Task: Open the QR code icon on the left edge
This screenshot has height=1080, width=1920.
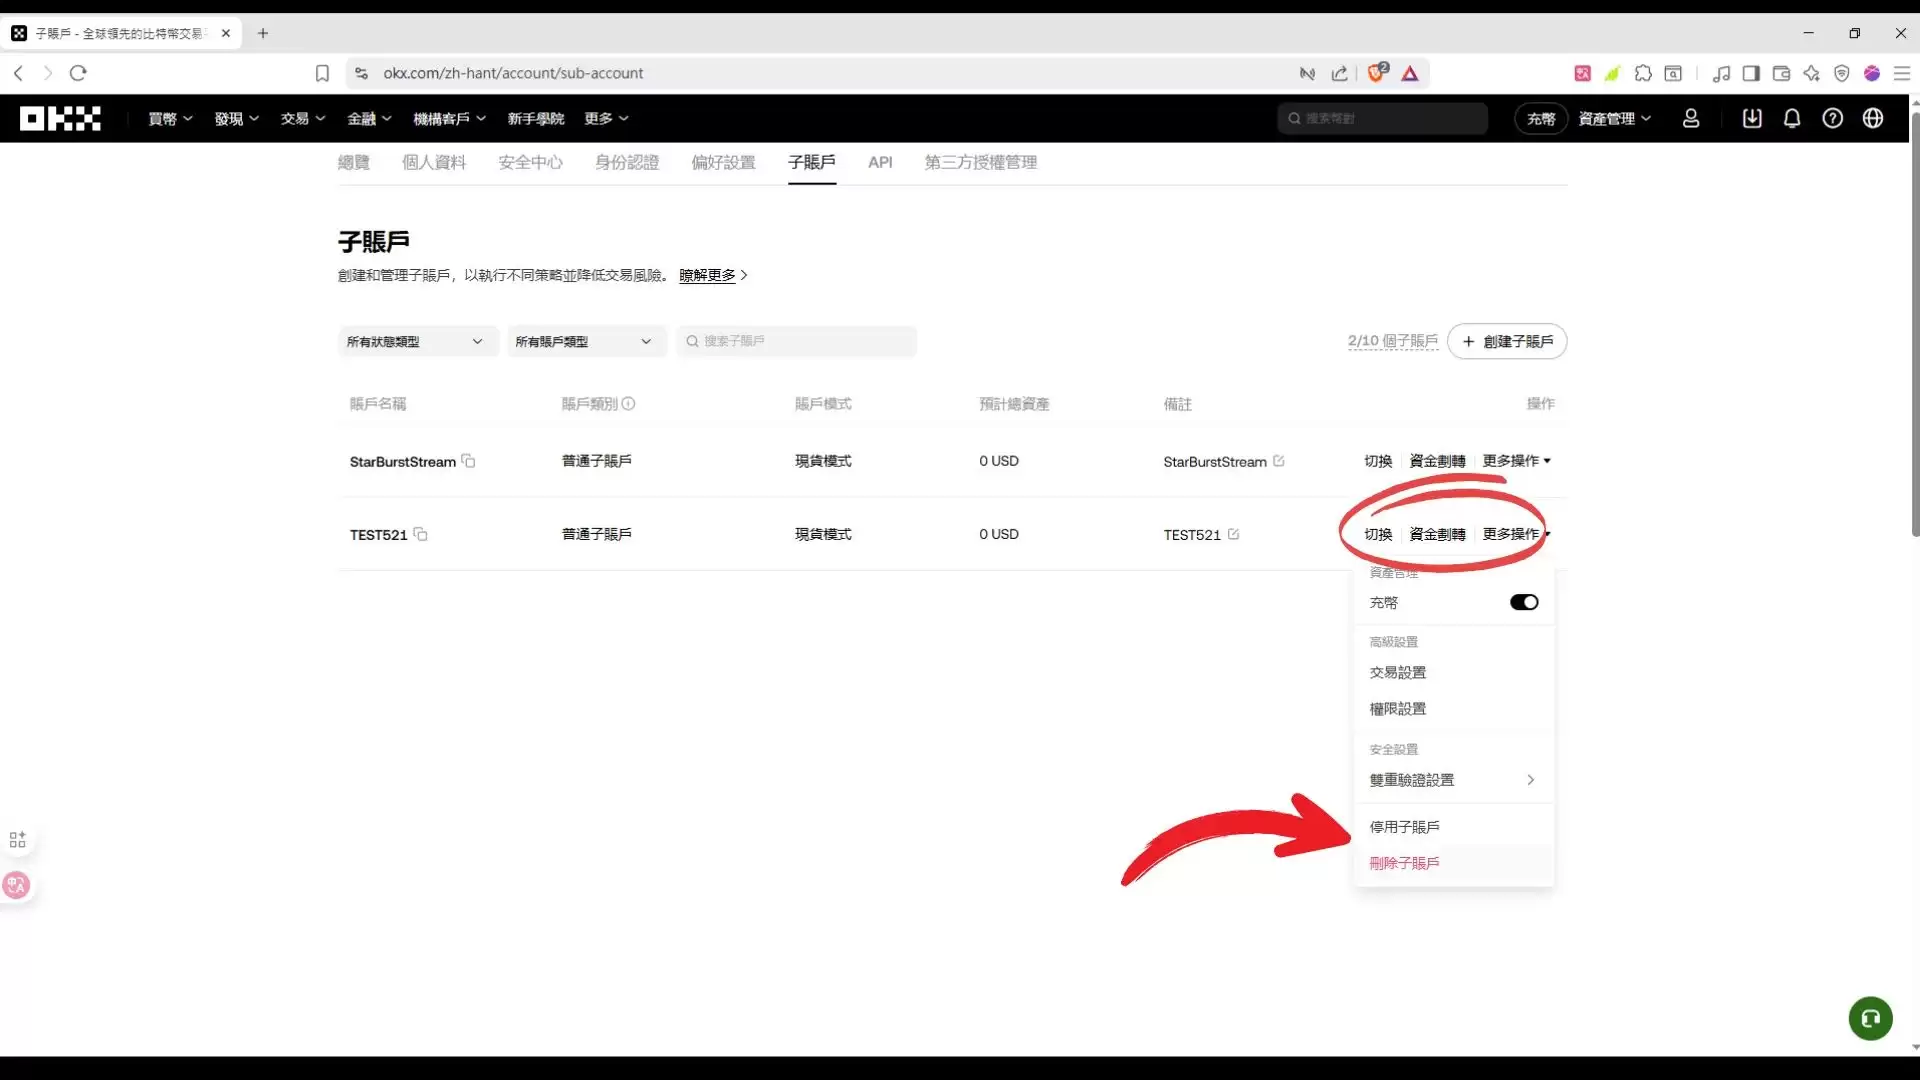Action: coord(17,839)
